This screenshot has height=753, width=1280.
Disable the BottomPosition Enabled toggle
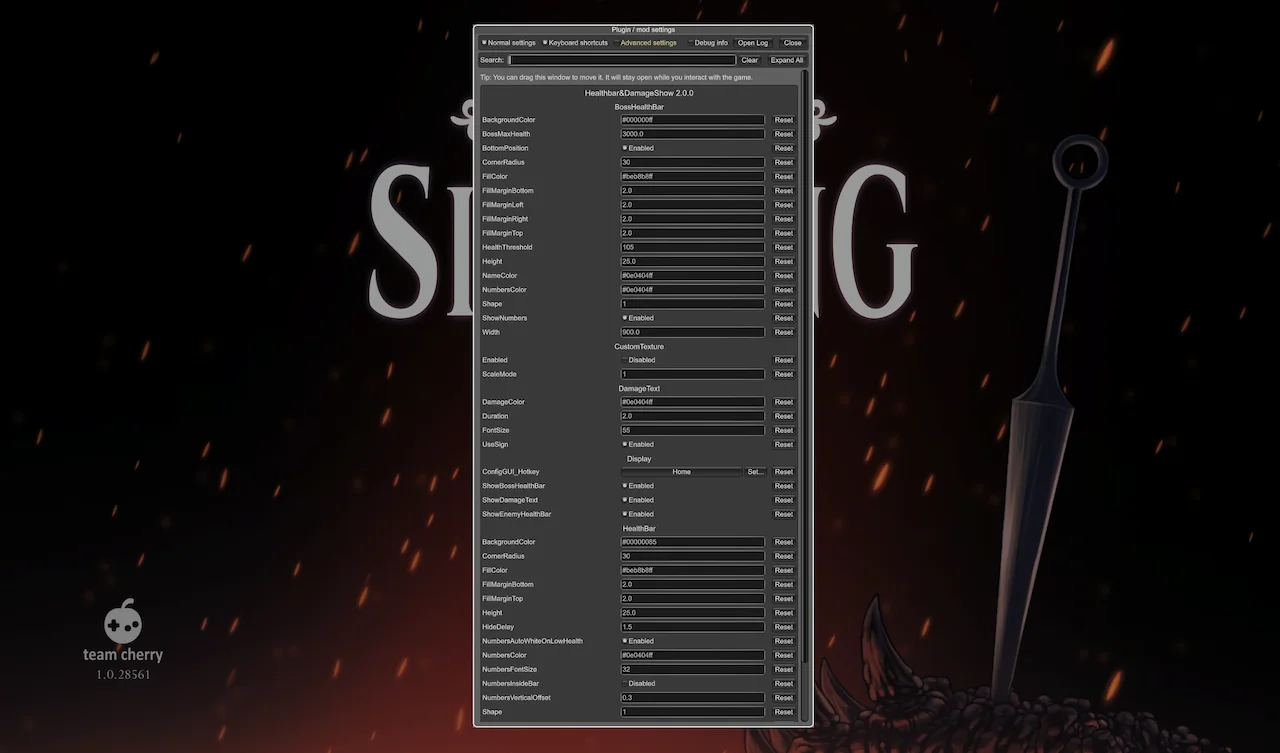638,148
